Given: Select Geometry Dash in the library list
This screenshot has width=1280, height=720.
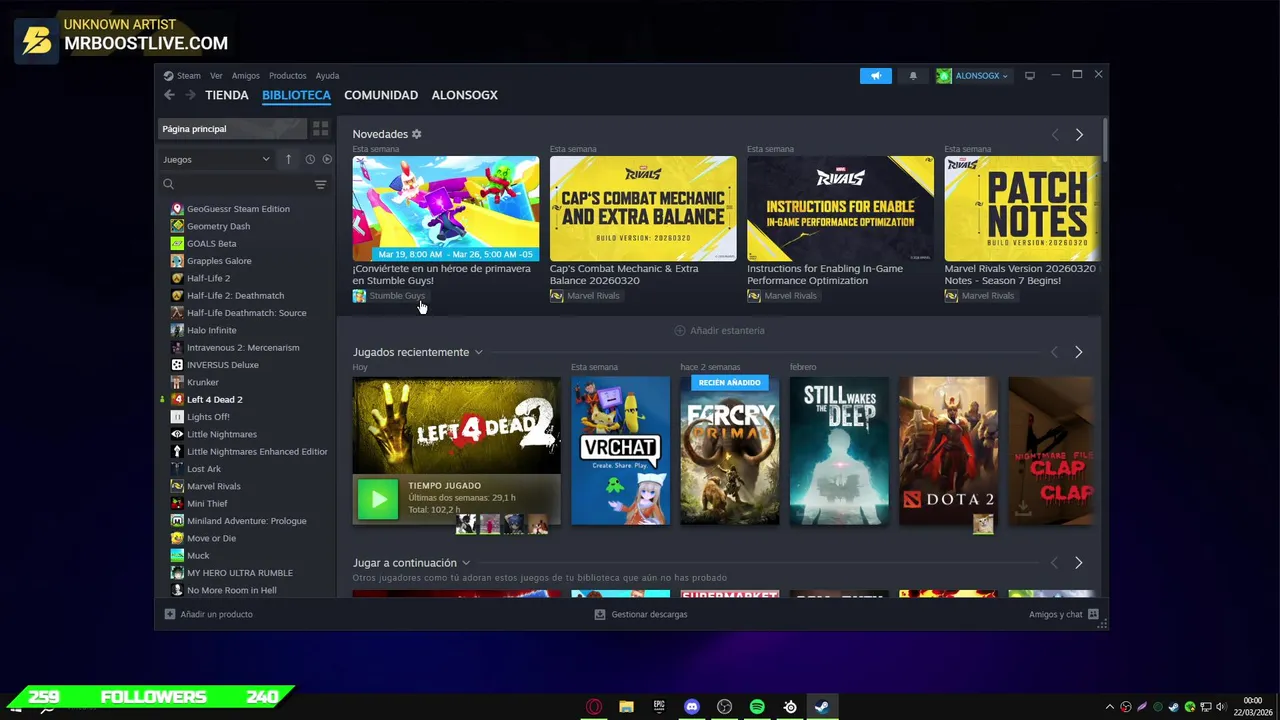Looking at the screenshot, I should click(218, 226).
